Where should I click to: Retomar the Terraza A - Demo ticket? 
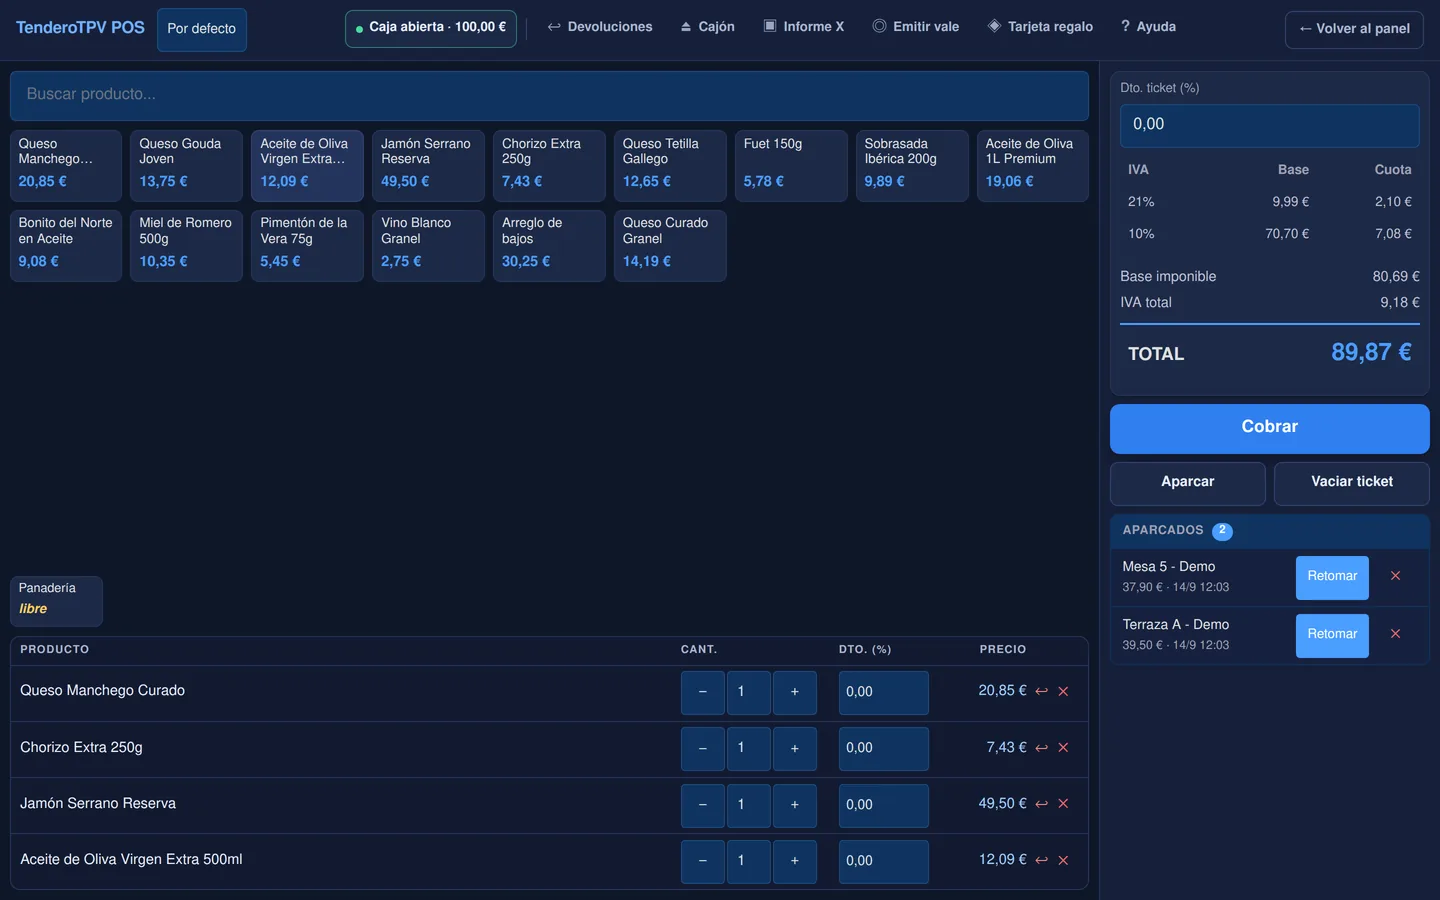[x=1332, y=636]
